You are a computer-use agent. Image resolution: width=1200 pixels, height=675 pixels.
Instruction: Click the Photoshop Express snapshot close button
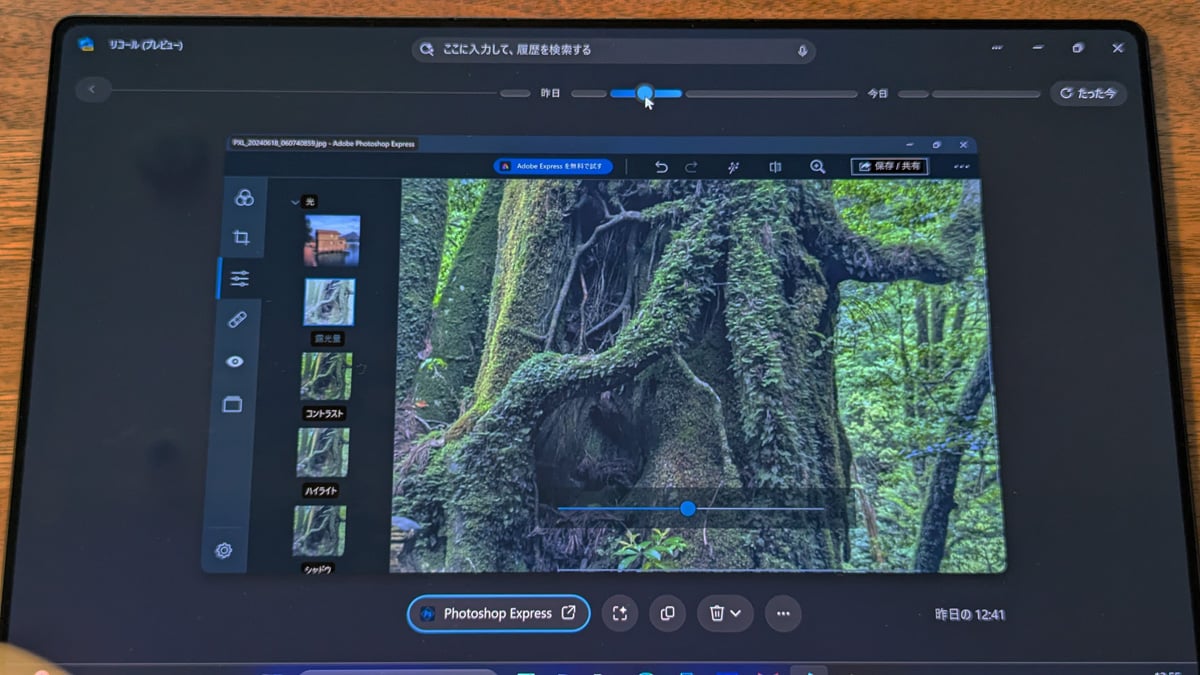[964, 145]
